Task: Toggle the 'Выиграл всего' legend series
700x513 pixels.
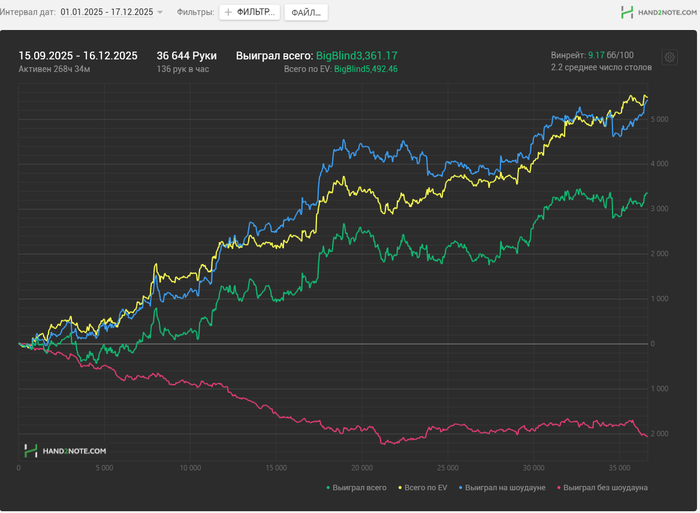Action: (357, 488)
